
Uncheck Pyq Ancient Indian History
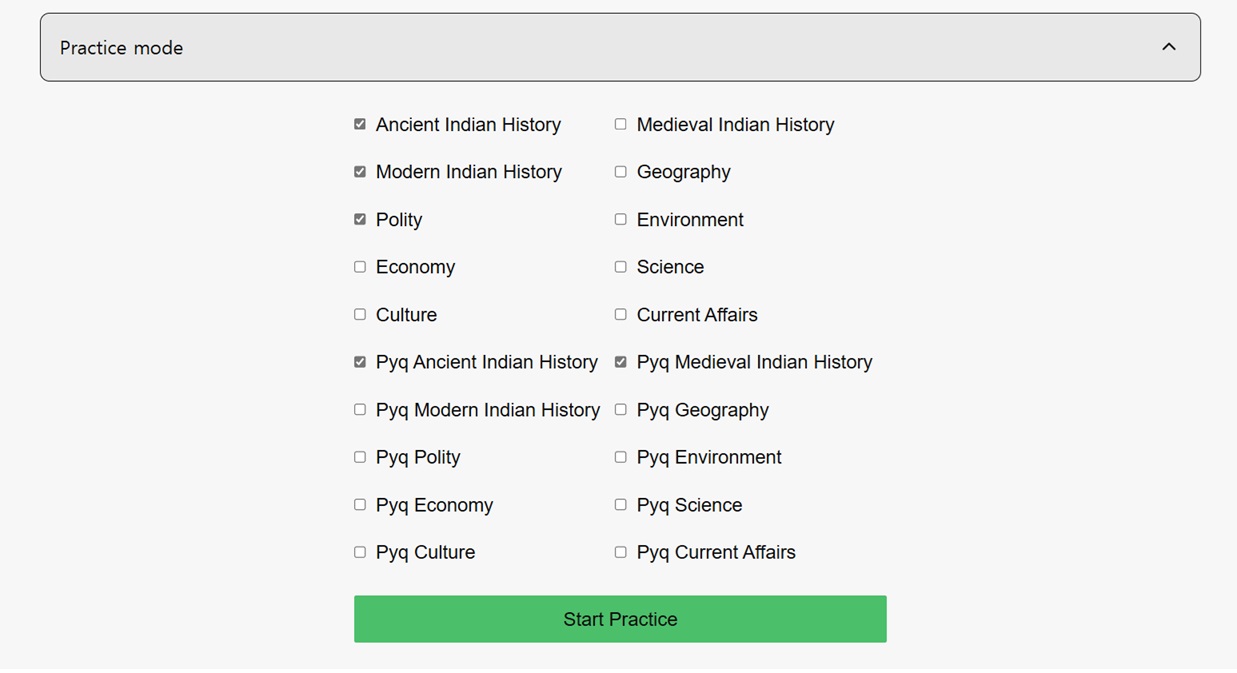360,362
